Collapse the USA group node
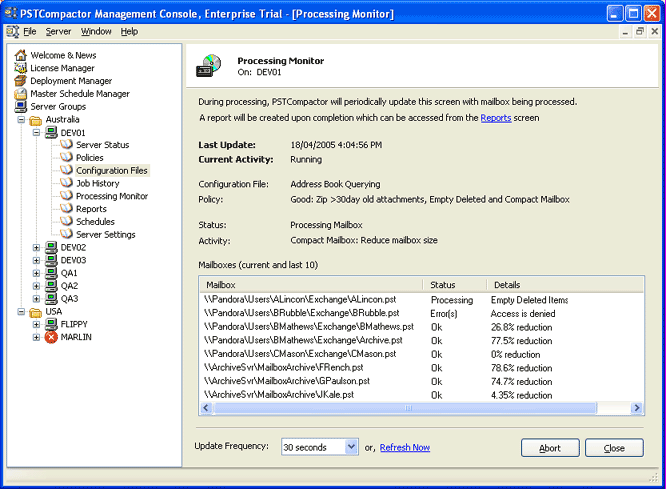Screen dimensions: 666x489 coord(21,311)
